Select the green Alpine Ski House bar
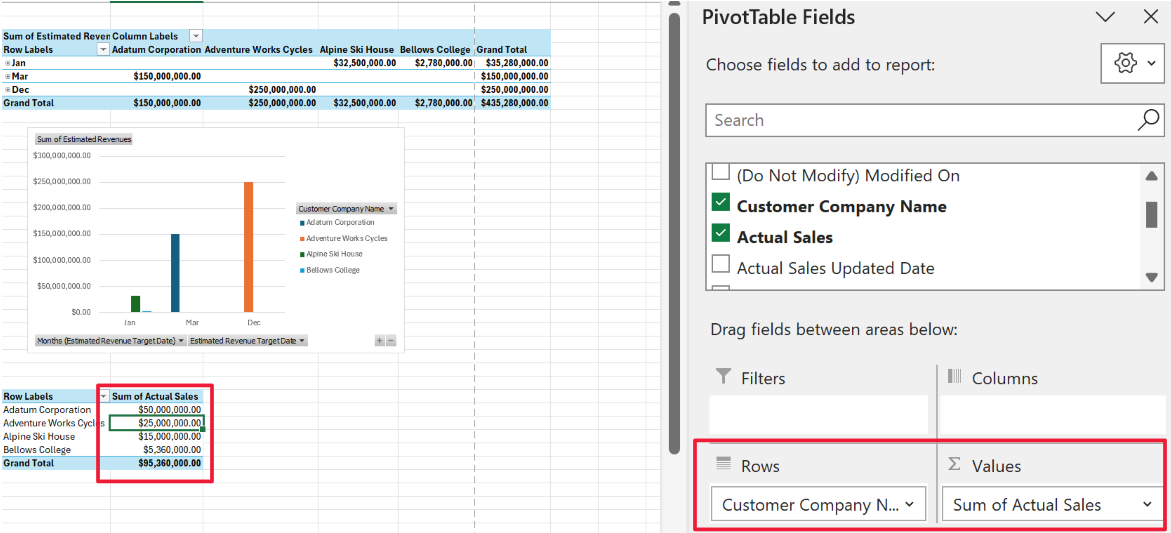The height and width of the screenshot is (533, 1171). pos(135,303)
